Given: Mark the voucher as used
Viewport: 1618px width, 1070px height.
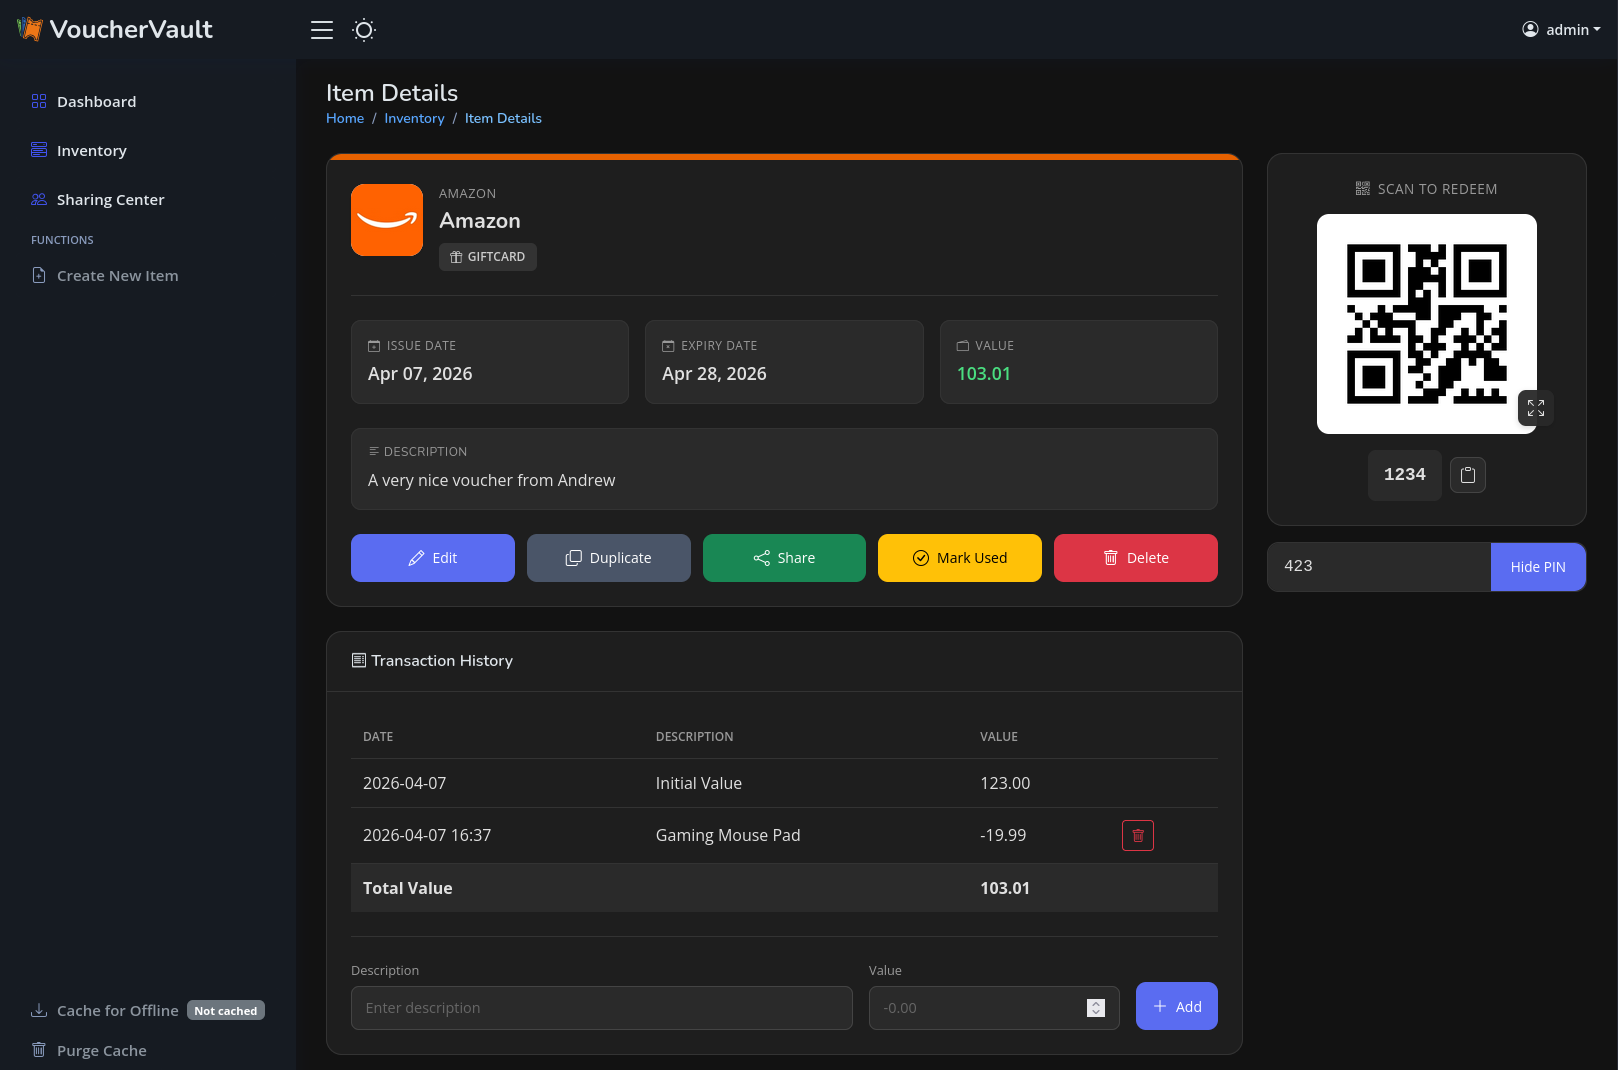Looking at the screenshot, I should [960, 558].
